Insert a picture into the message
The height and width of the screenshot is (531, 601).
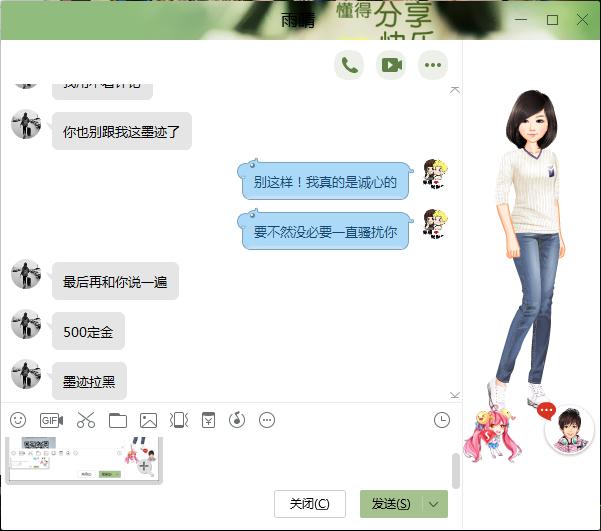point(149,420)
